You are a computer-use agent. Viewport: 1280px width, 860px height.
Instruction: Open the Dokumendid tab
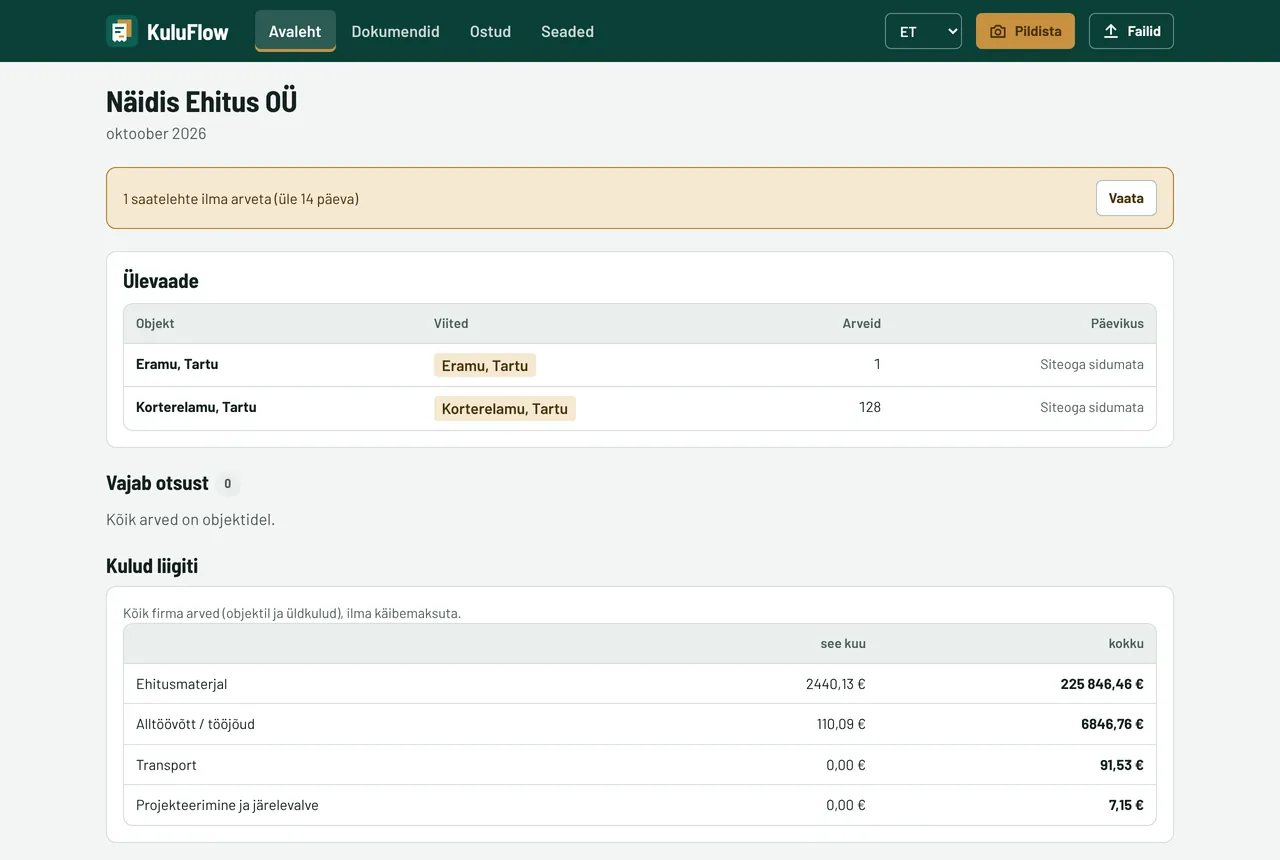click(x=395, y=31)
